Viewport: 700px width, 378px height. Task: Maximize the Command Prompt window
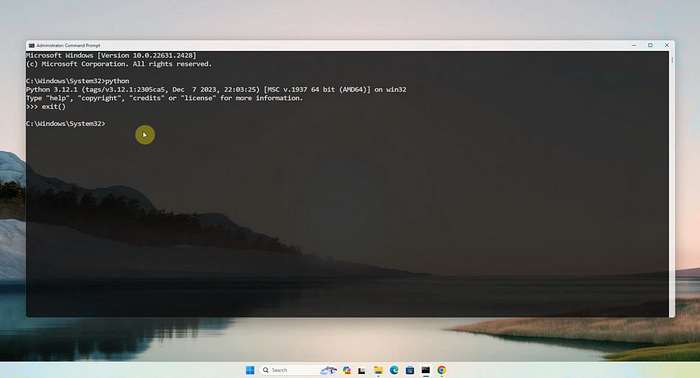coord(650,46)
